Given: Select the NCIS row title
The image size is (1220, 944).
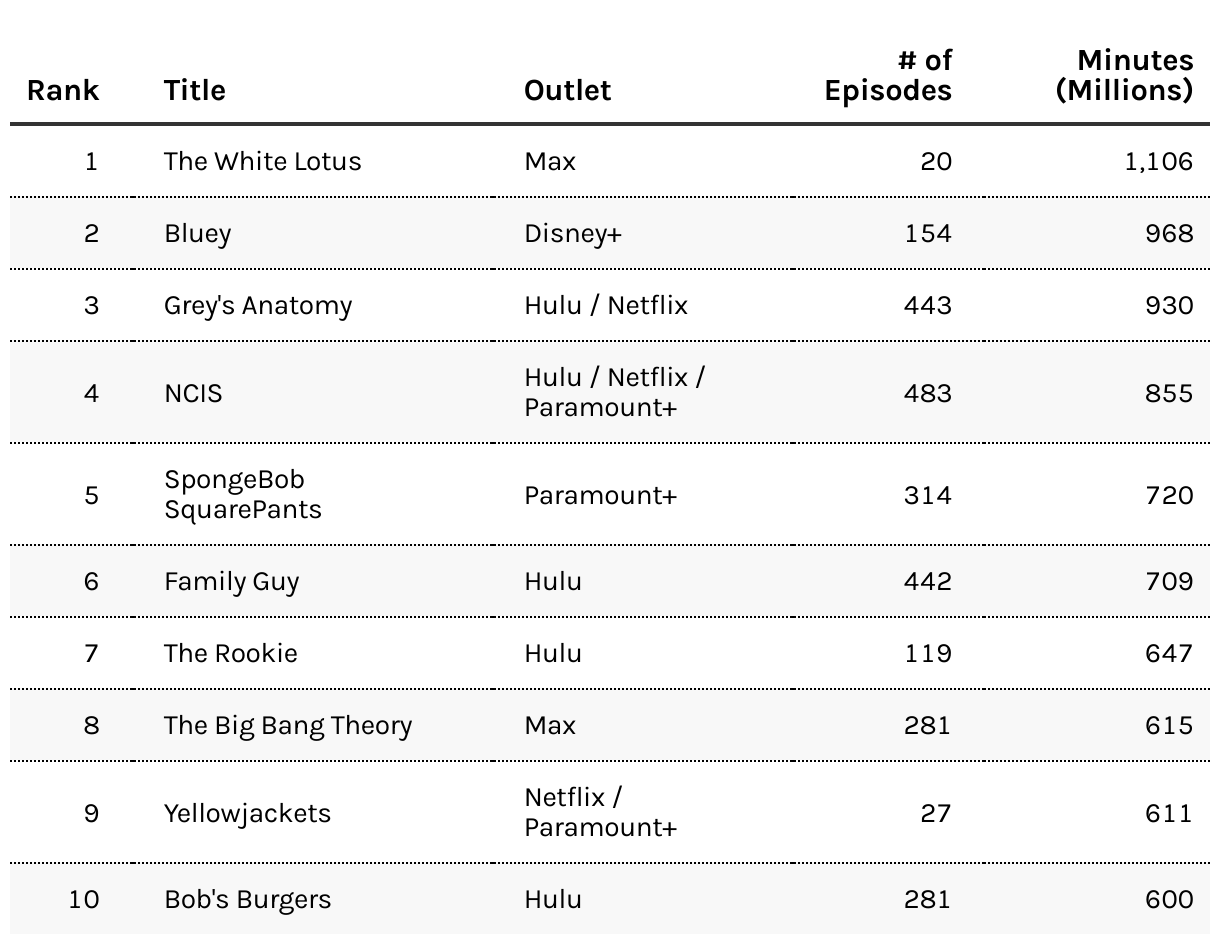Looking at the screenshot, I should coord(193,393).
